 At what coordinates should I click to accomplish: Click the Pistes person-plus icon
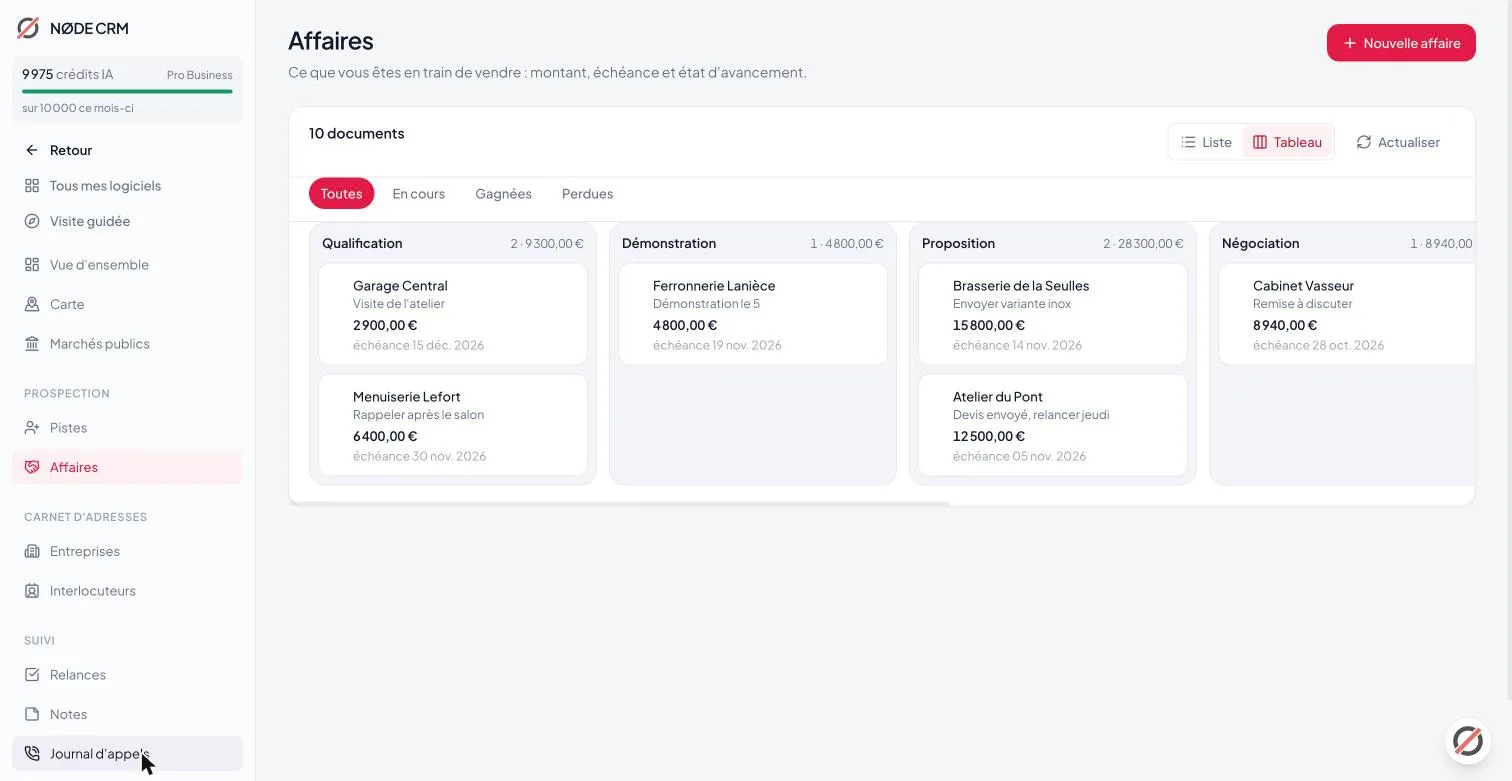click(x=32, y=428)
